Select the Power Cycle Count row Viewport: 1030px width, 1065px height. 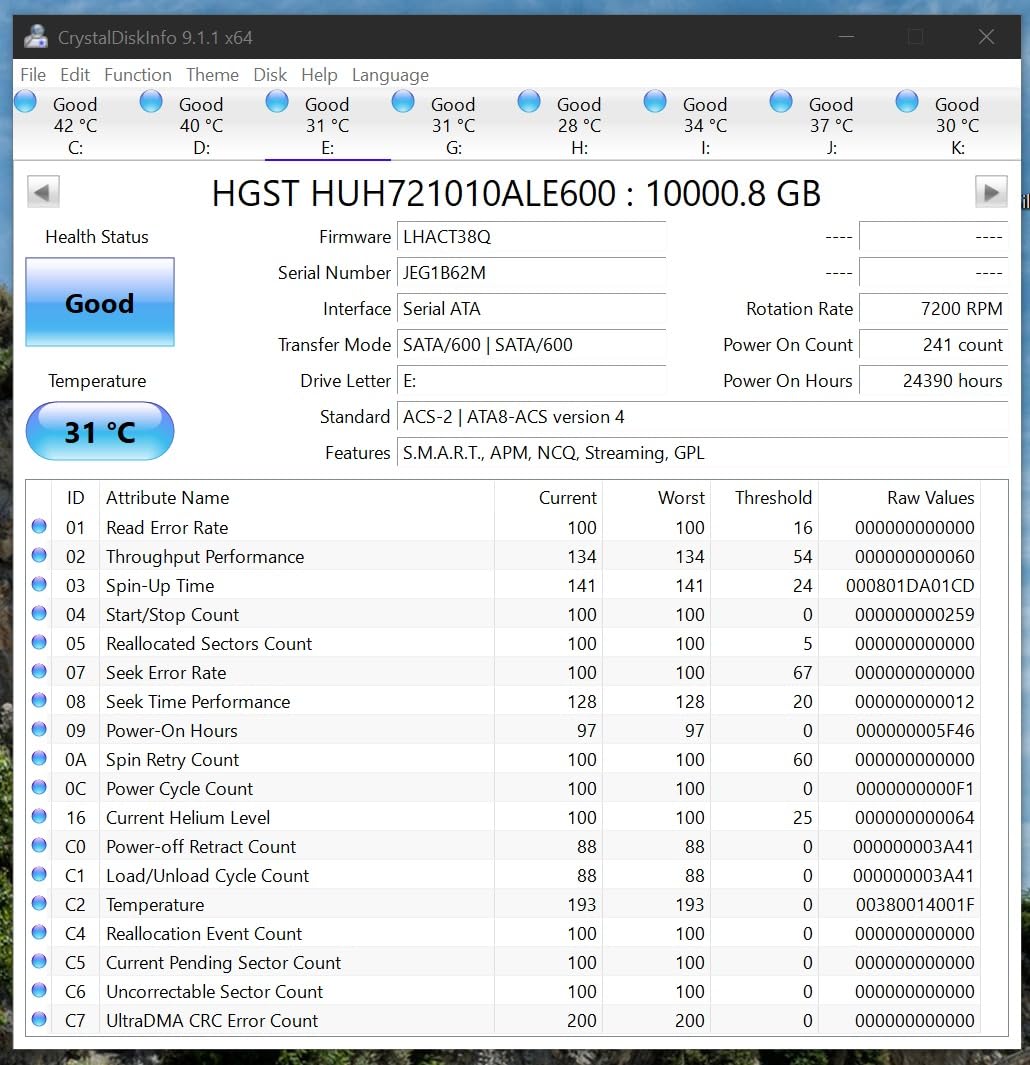click(x=504, y=788)
